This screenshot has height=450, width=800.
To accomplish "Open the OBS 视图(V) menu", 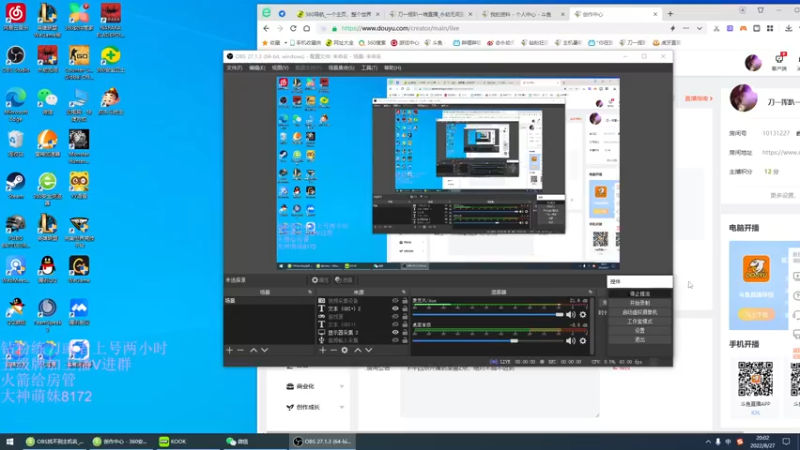I will pyautogui.click(x=280, y=68).
